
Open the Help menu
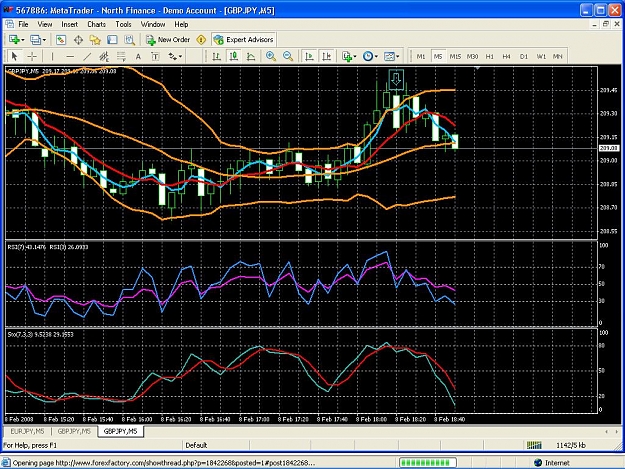click(181, 24)
